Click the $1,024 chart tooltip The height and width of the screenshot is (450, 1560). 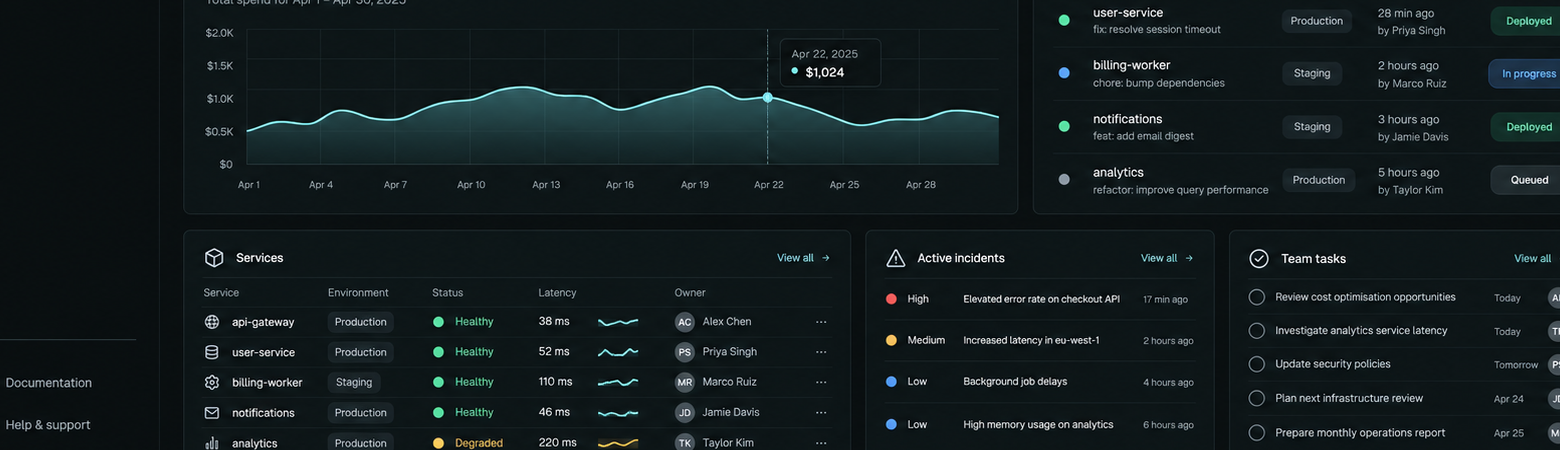pos(829,63)
